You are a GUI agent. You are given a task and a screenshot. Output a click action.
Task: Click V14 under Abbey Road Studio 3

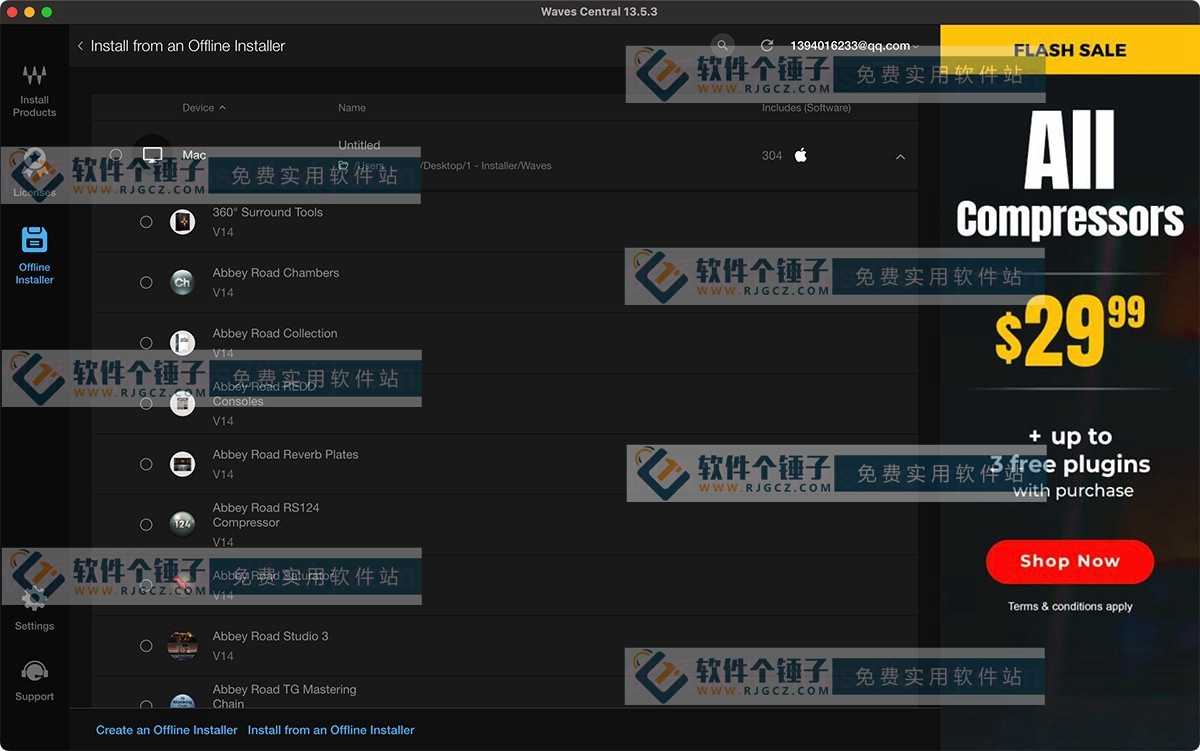(223, 656)
